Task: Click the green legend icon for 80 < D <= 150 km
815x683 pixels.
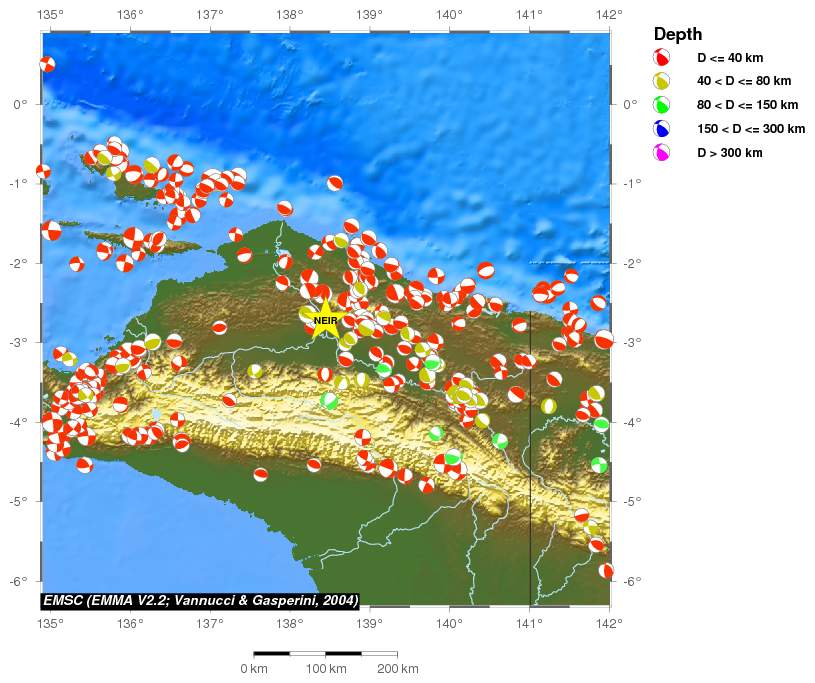Action: coord(661,105)
